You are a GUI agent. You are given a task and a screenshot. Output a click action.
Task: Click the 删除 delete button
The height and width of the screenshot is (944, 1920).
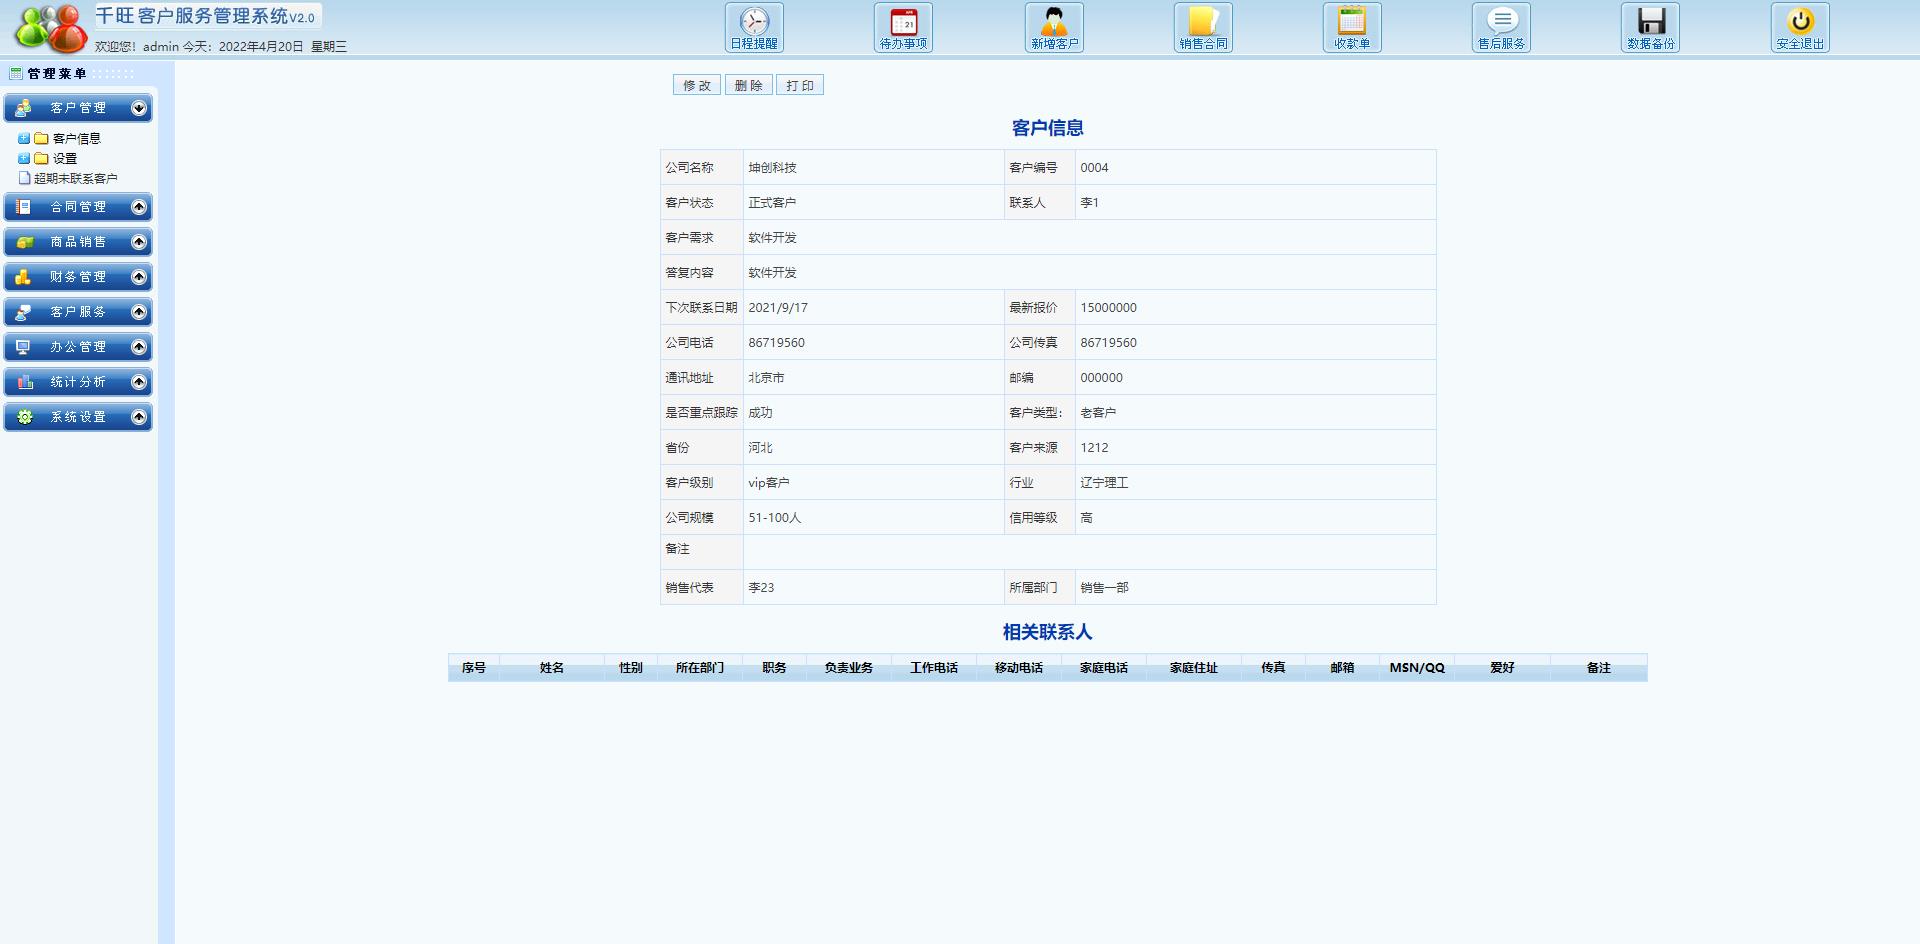(x=748, y=85)
